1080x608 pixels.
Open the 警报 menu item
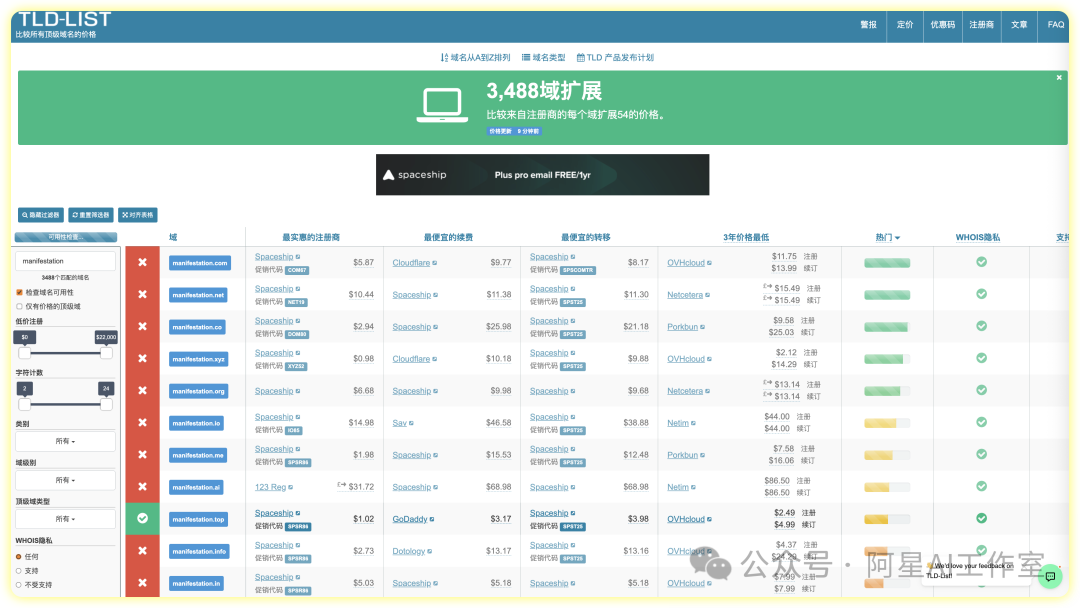tap(869, 25)
